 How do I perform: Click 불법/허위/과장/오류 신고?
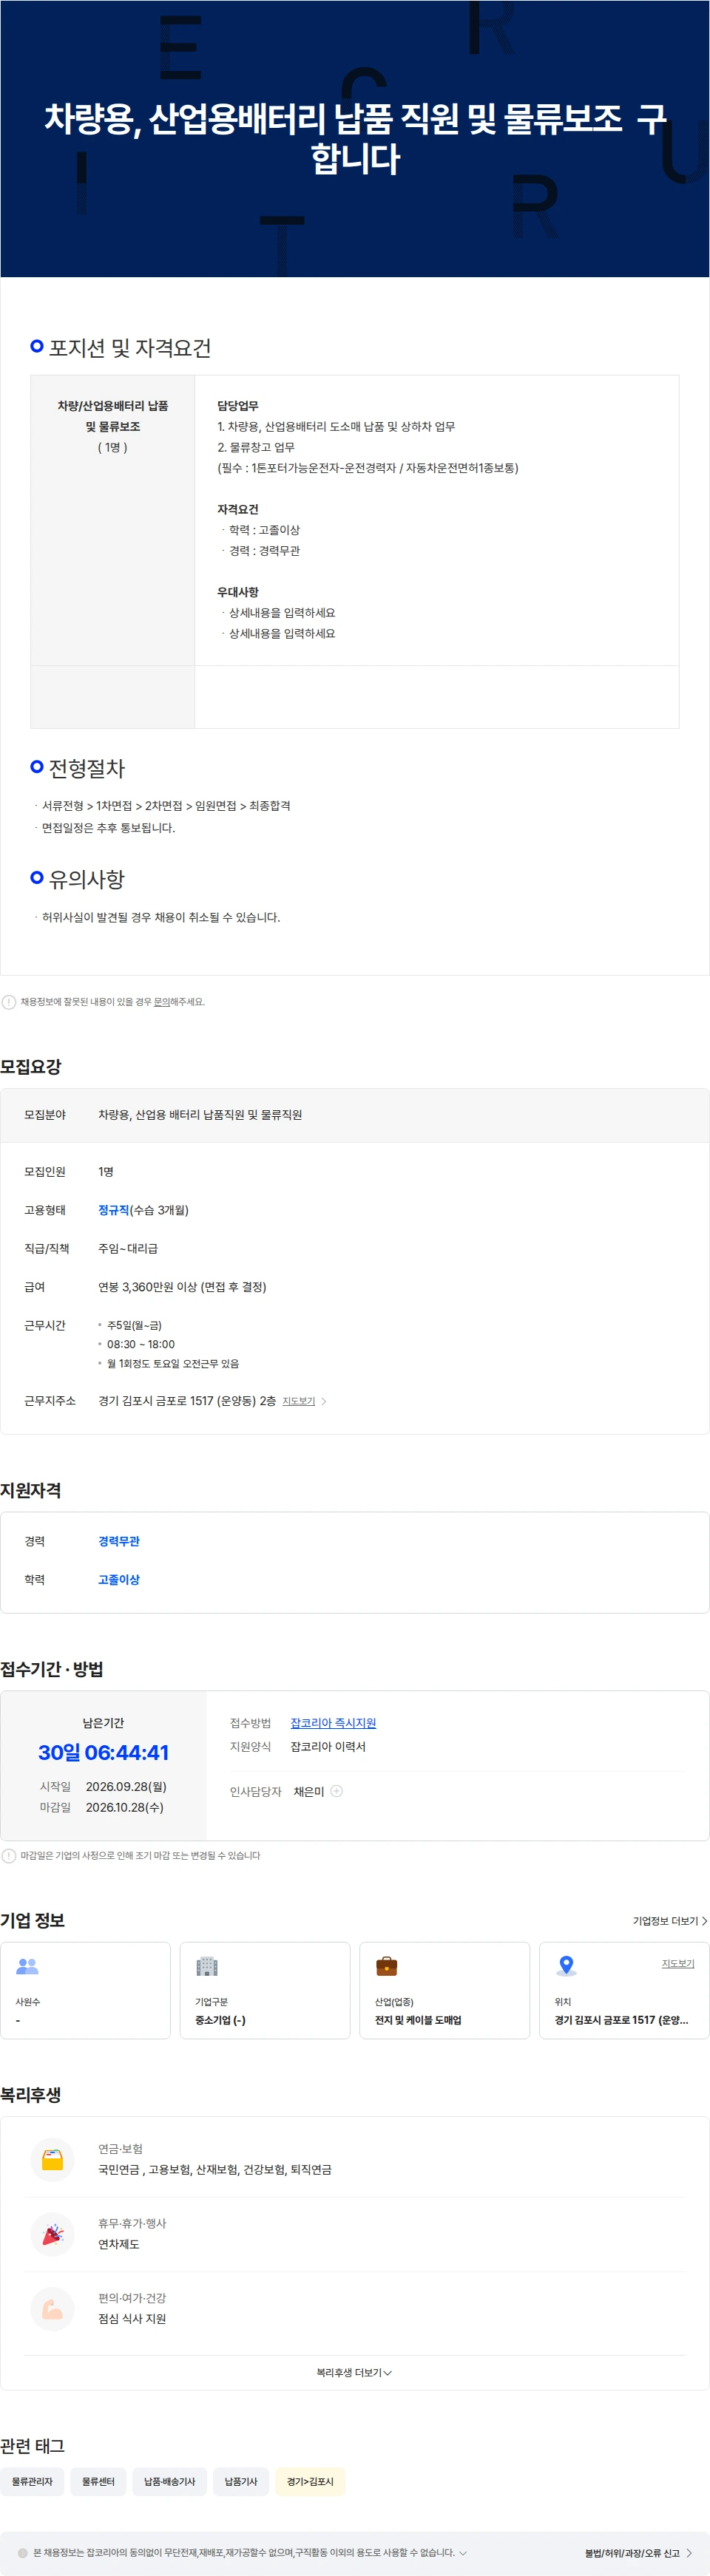pos(638,2552)
